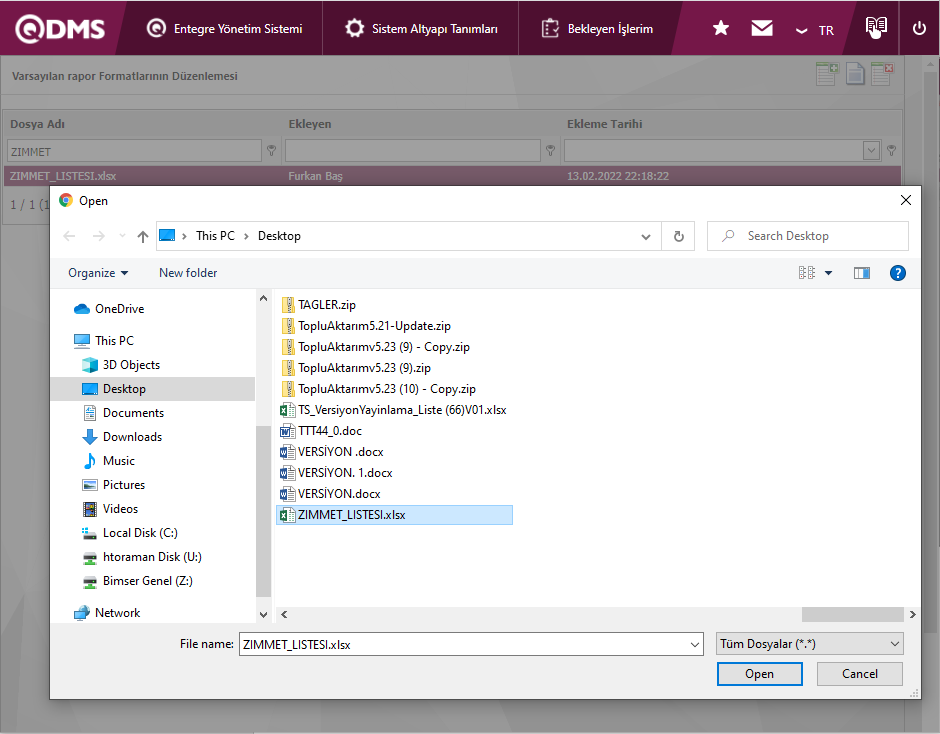Click the New folder button
The image size is (940, 734).
point(188,273)
